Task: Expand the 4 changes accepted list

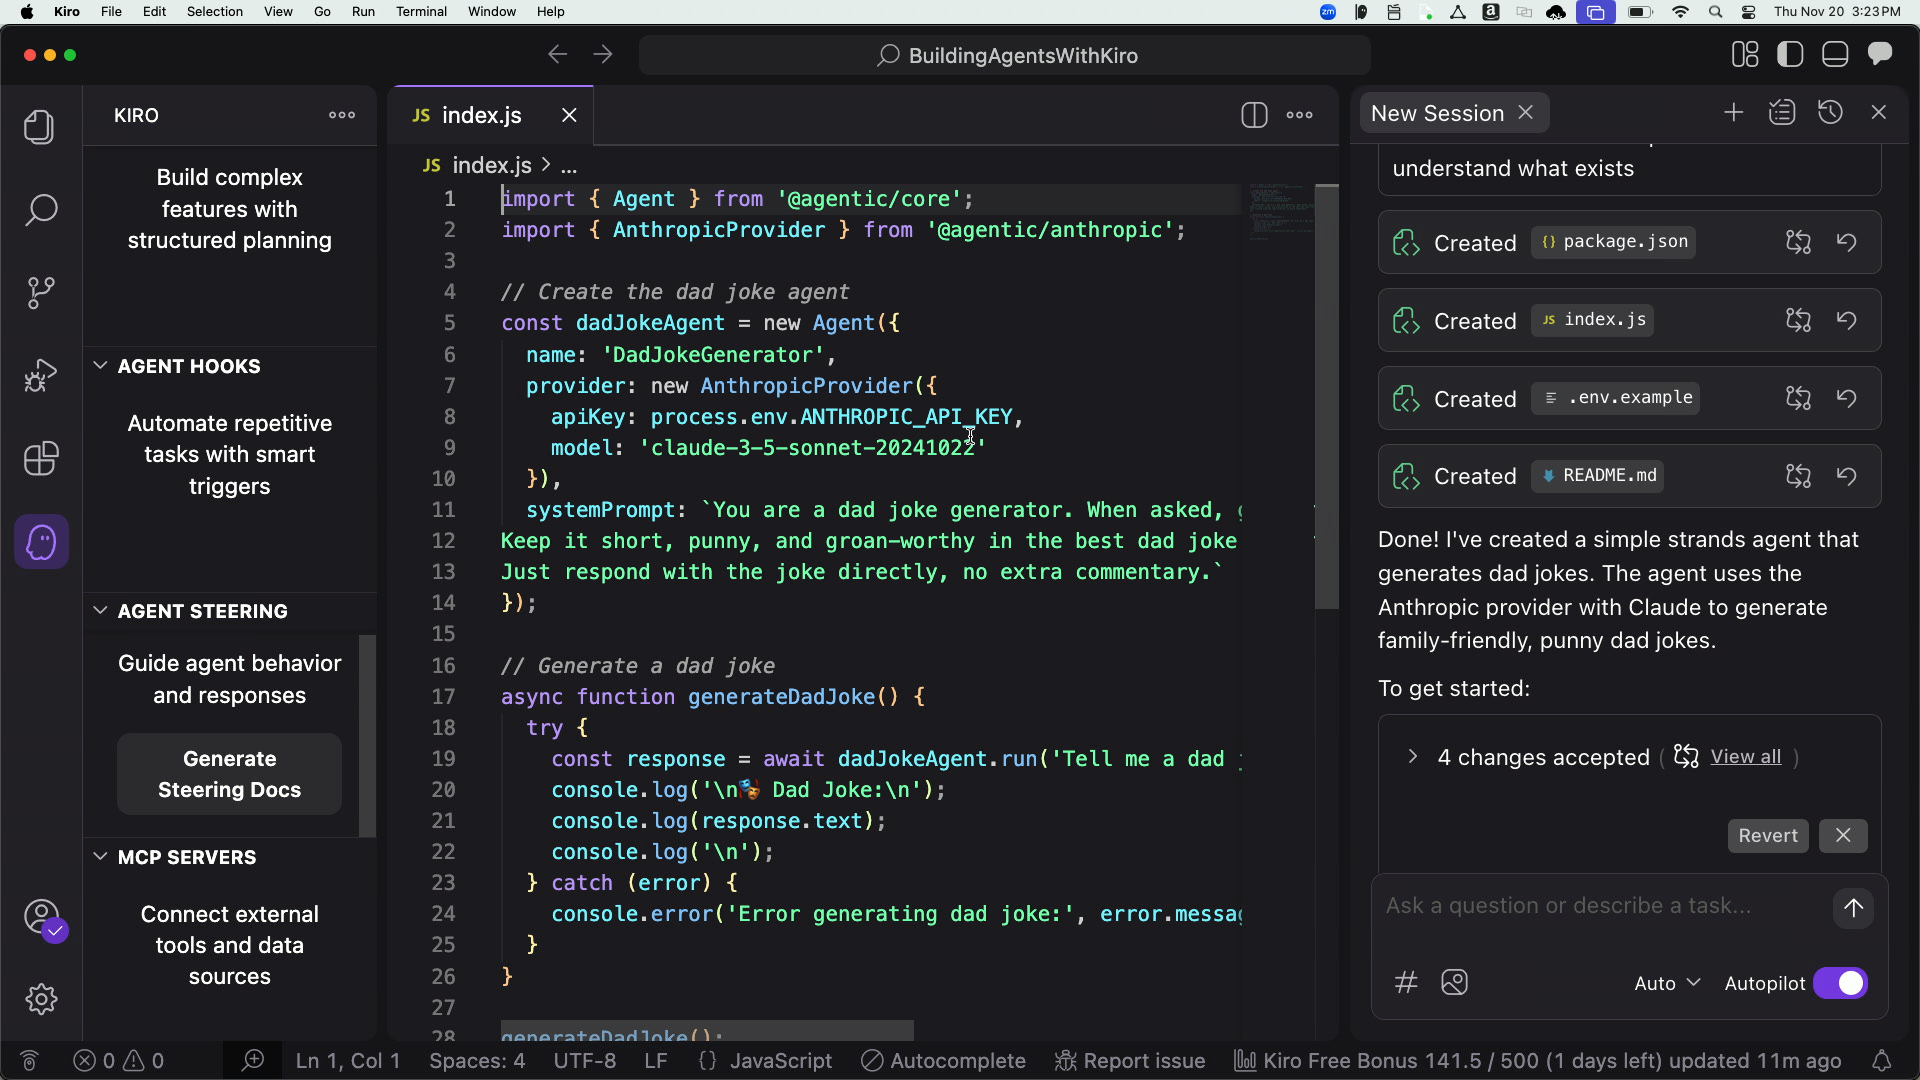Action: click(1412, 757)
